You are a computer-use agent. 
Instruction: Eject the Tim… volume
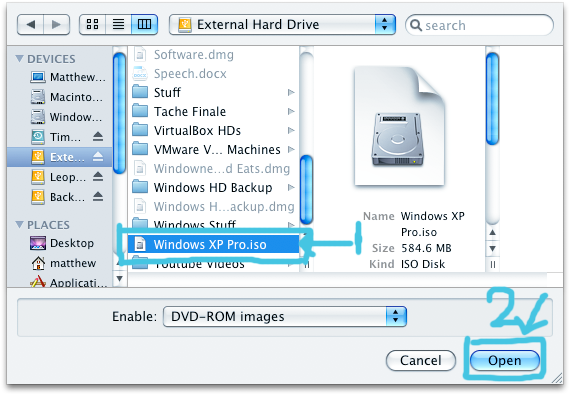coord(98,137)
